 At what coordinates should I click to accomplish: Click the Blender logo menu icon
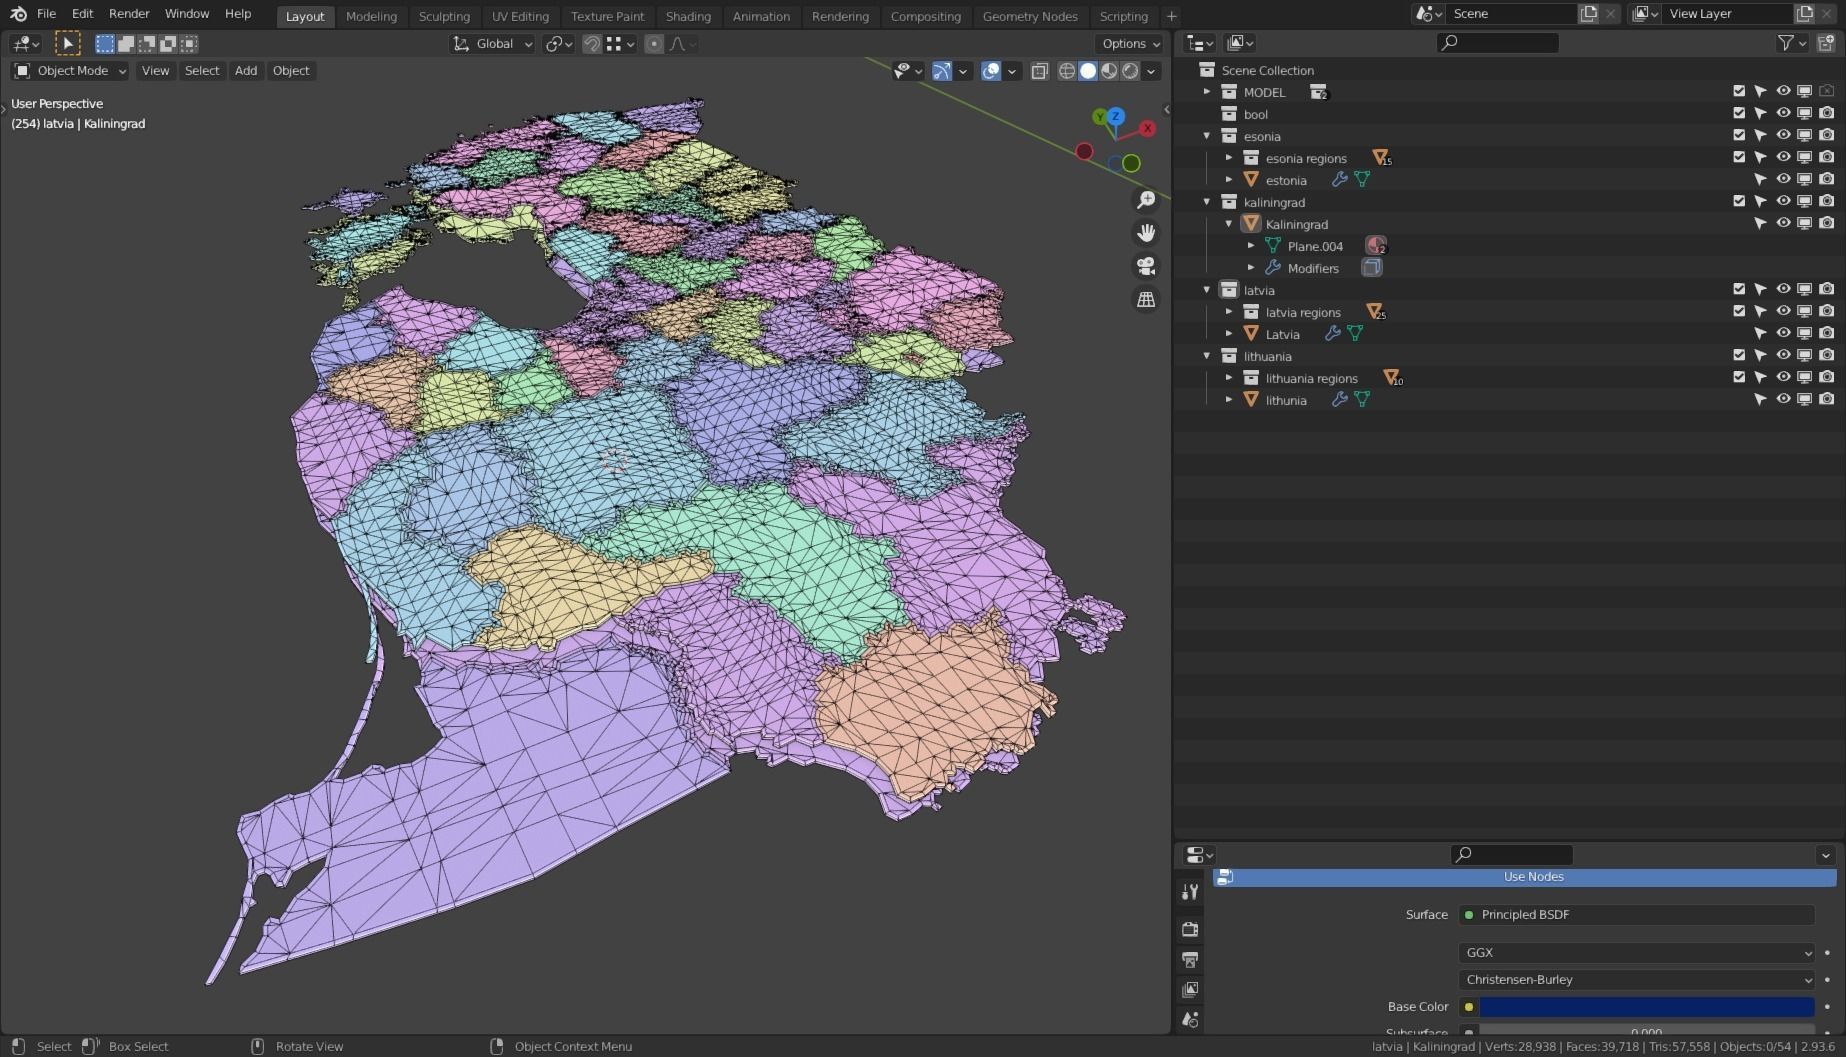pyautogui.click(x=18, y=14)
